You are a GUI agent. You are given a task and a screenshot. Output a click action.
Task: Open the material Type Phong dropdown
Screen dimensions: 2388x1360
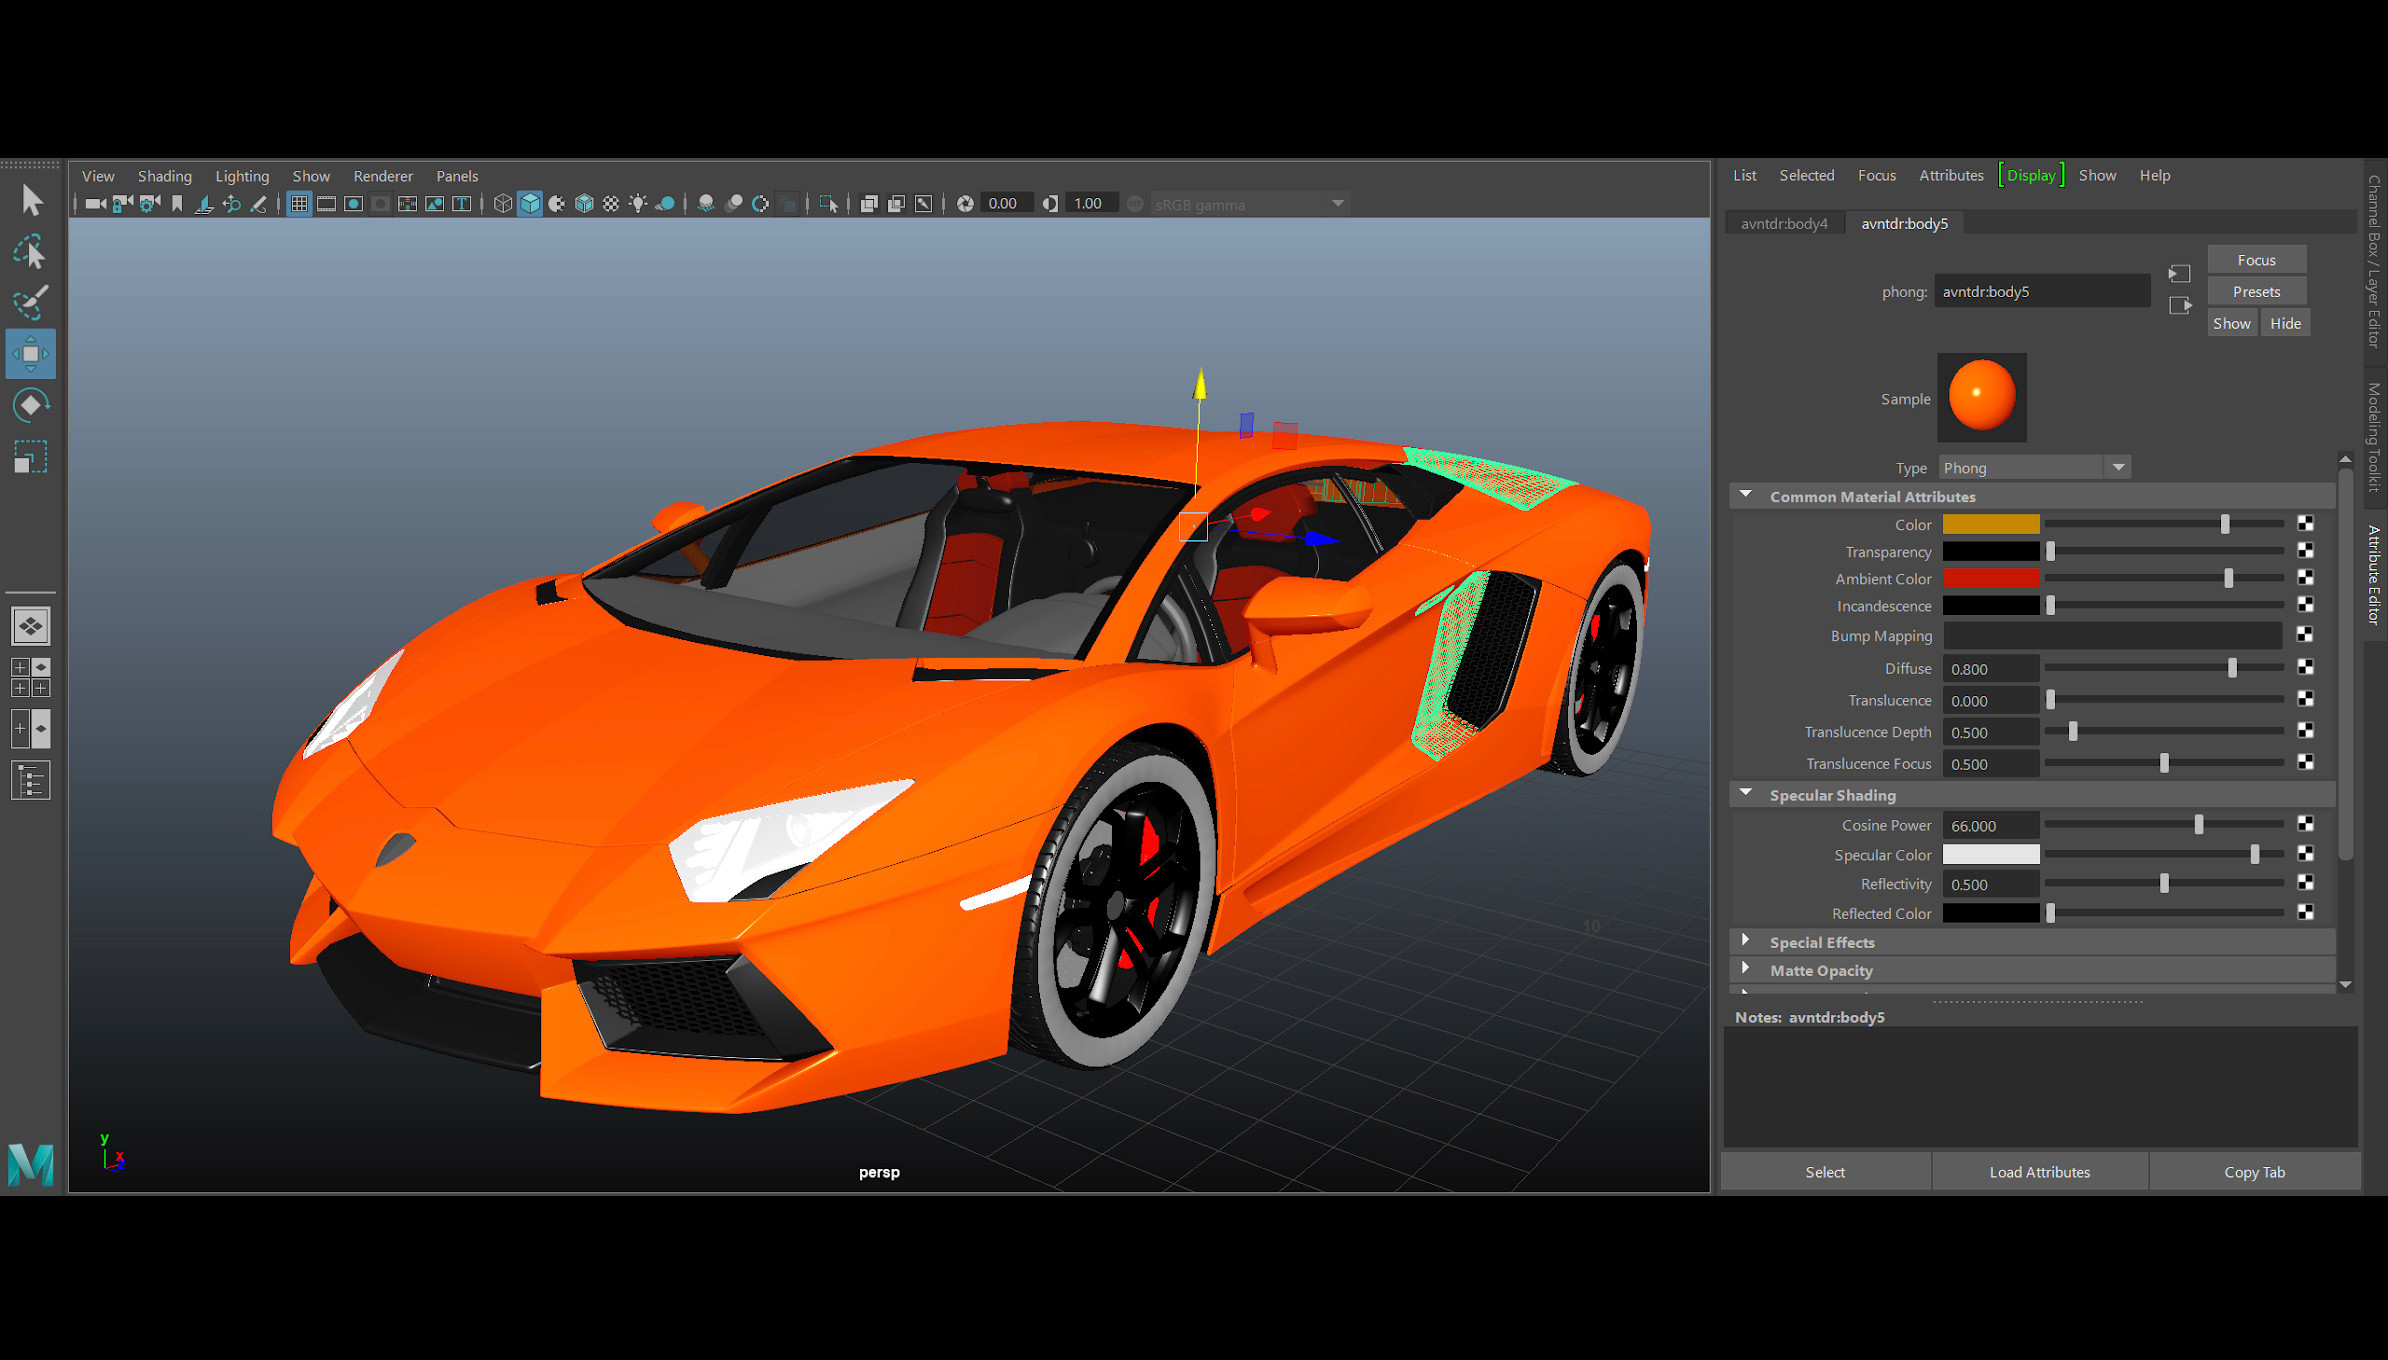(x=2034, y=468)
